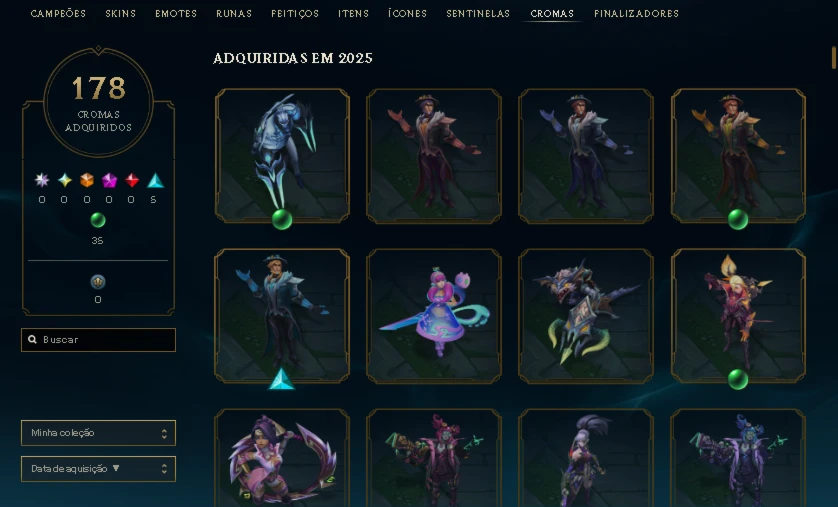Switch to the Skins tab
Screen dimensions: 838x507
click(120, 13)
